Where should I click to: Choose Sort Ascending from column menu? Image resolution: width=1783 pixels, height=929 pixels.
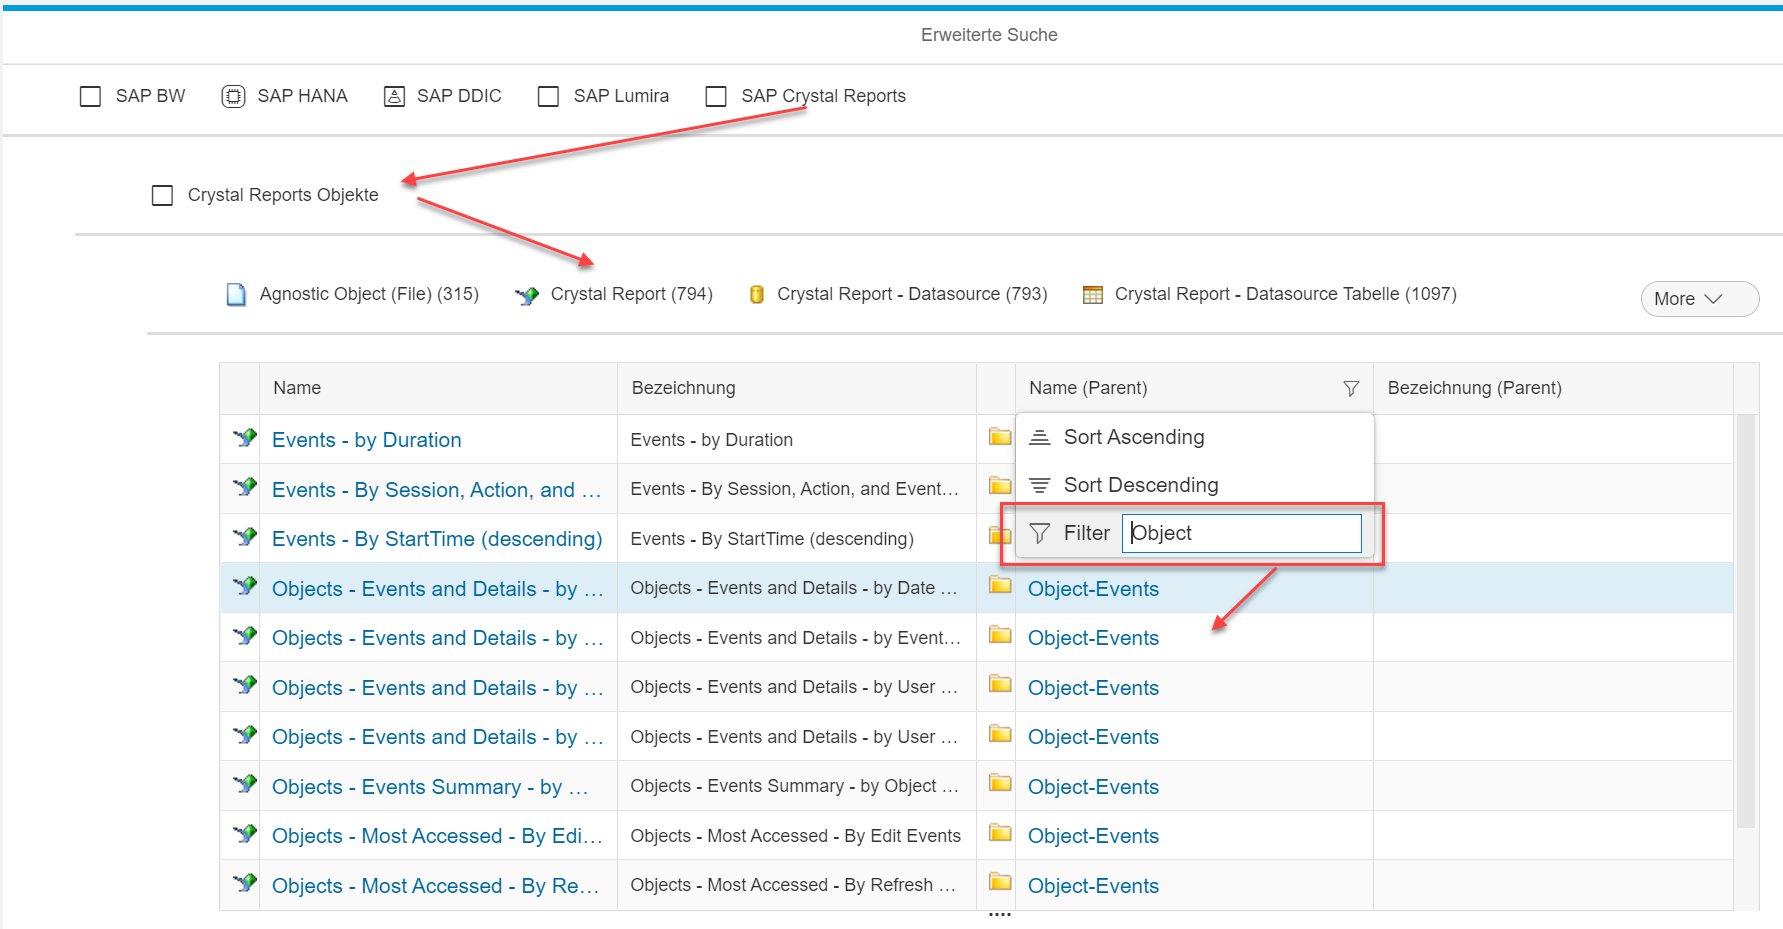pos(1133,437)
